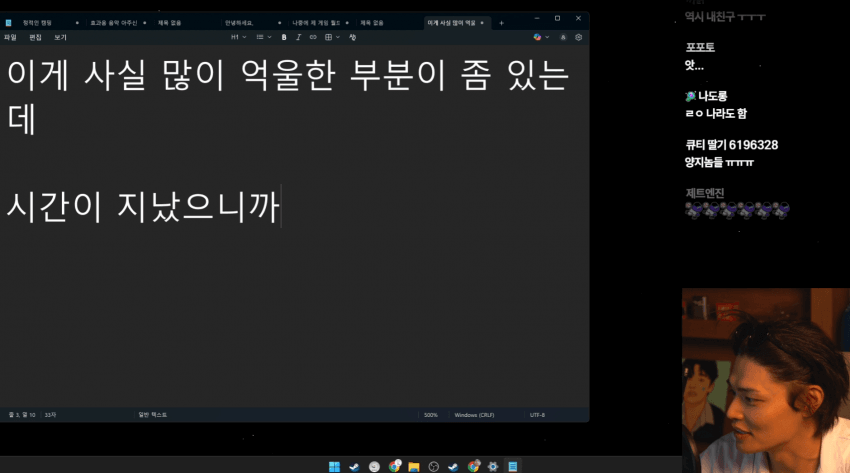Viewport: 850px width, 473px height.
Task: Open File Explorer from the taskbar
Action: pyautogui.click(x=413, y=466)
